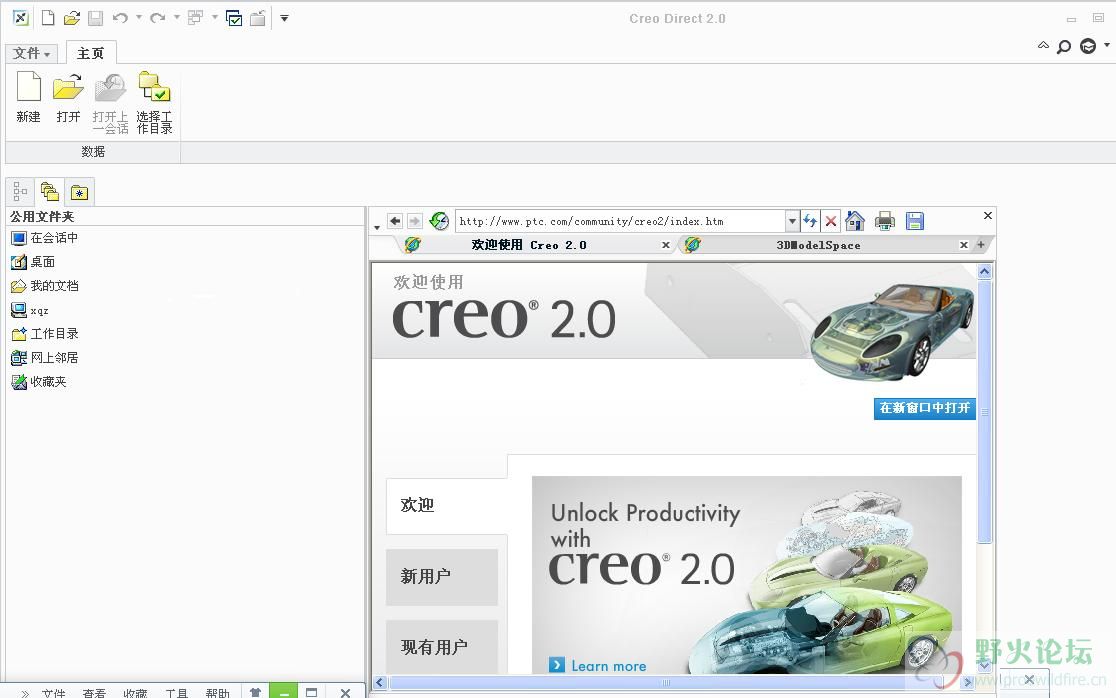This screenshot has height=698, width=1116.
Task: Click 选择工作目录 in the ribbon
Action: [x=154, y=102]
